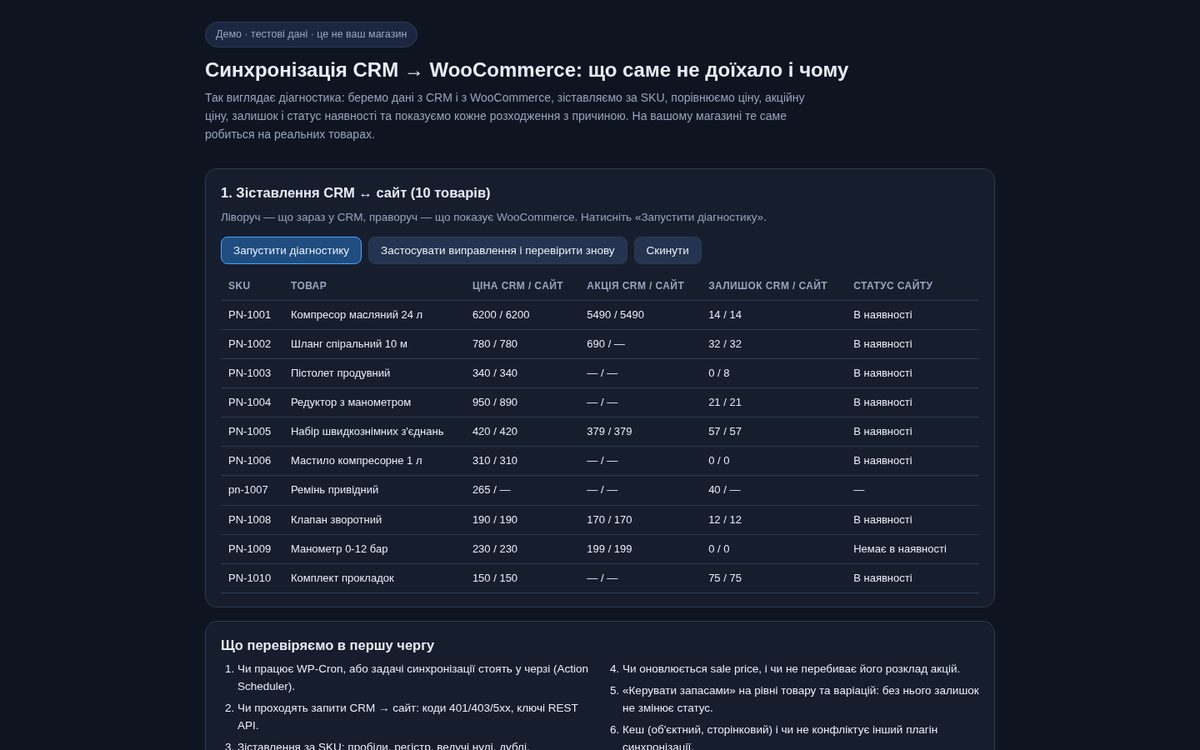Click status Немає в наявності for PN-1009
The width and height of the screenshot is (1200, 750).
900,549
